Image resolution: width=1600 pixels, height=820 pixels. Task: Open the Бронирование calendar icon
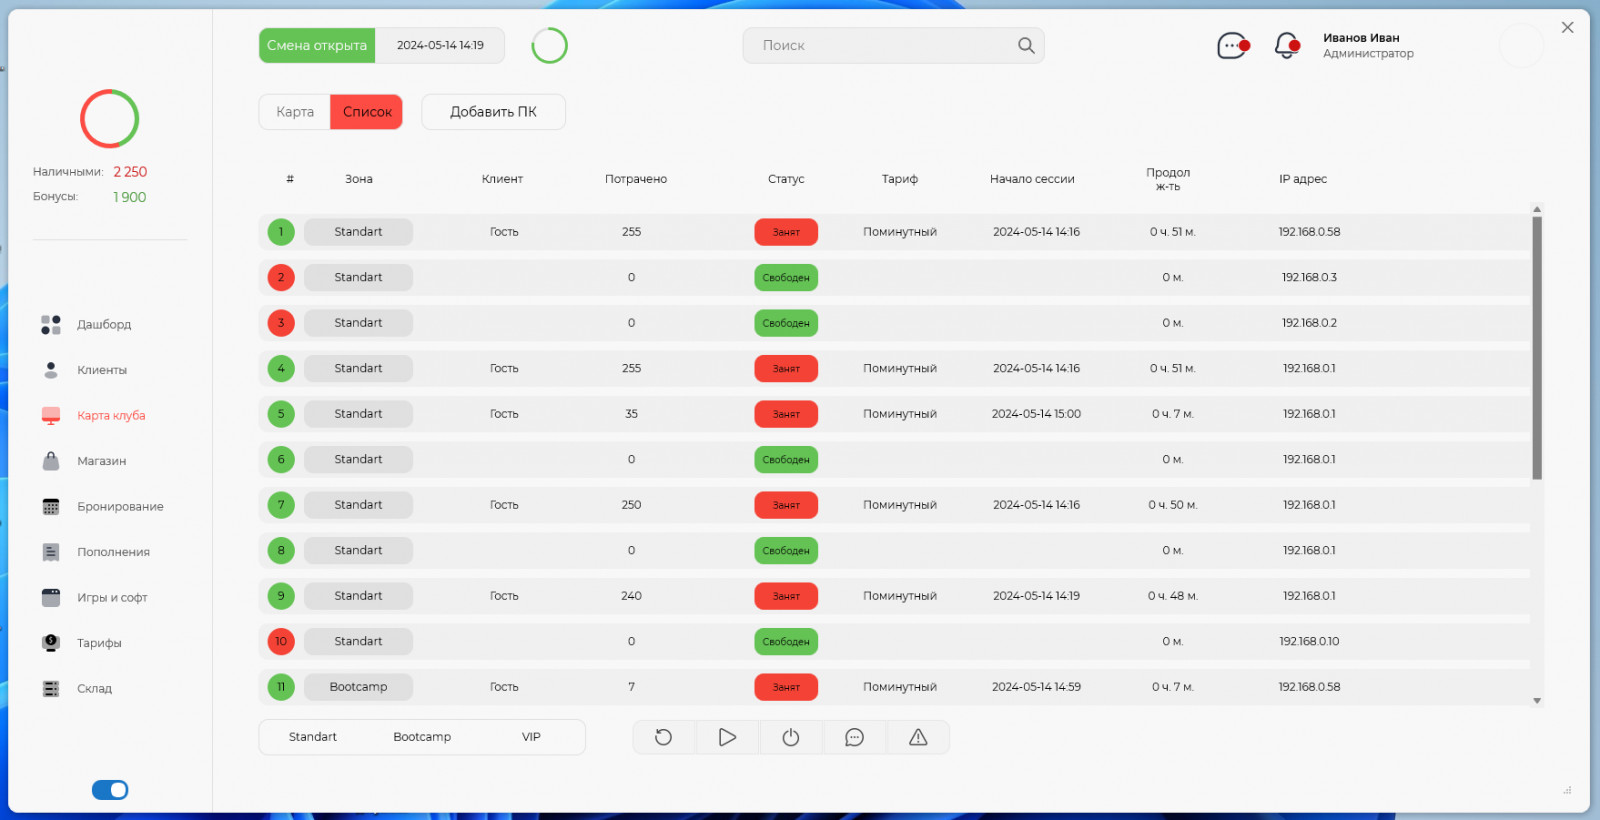point(51,507)
